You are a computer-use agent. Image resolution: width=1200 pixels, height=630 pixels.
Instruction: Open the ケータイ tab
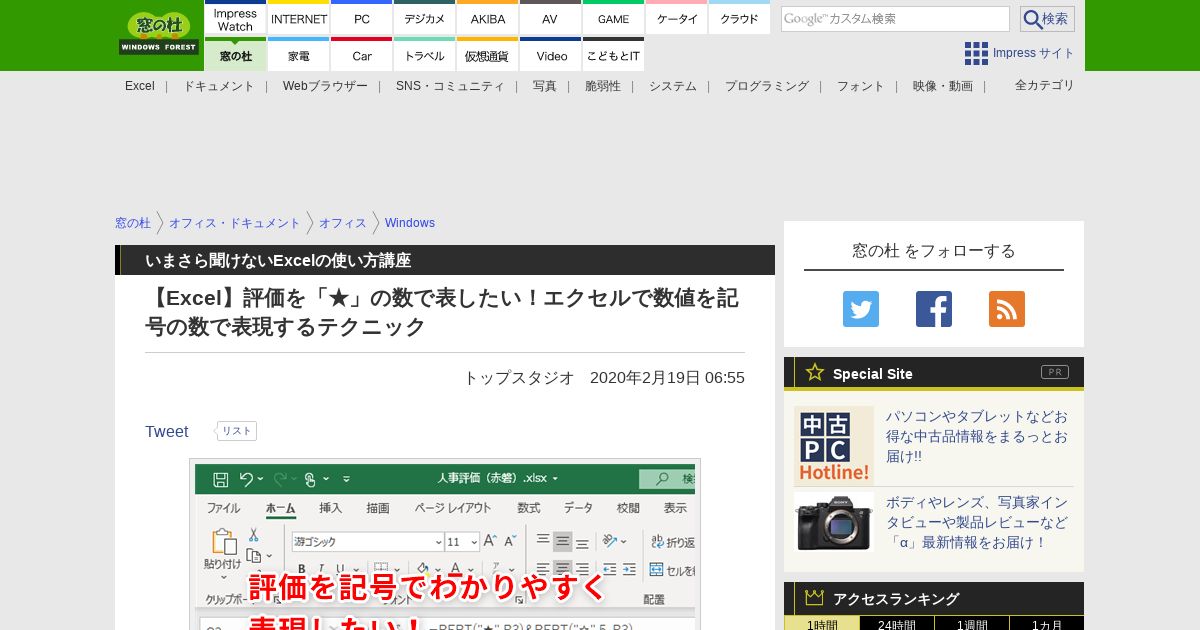(677, 18)
